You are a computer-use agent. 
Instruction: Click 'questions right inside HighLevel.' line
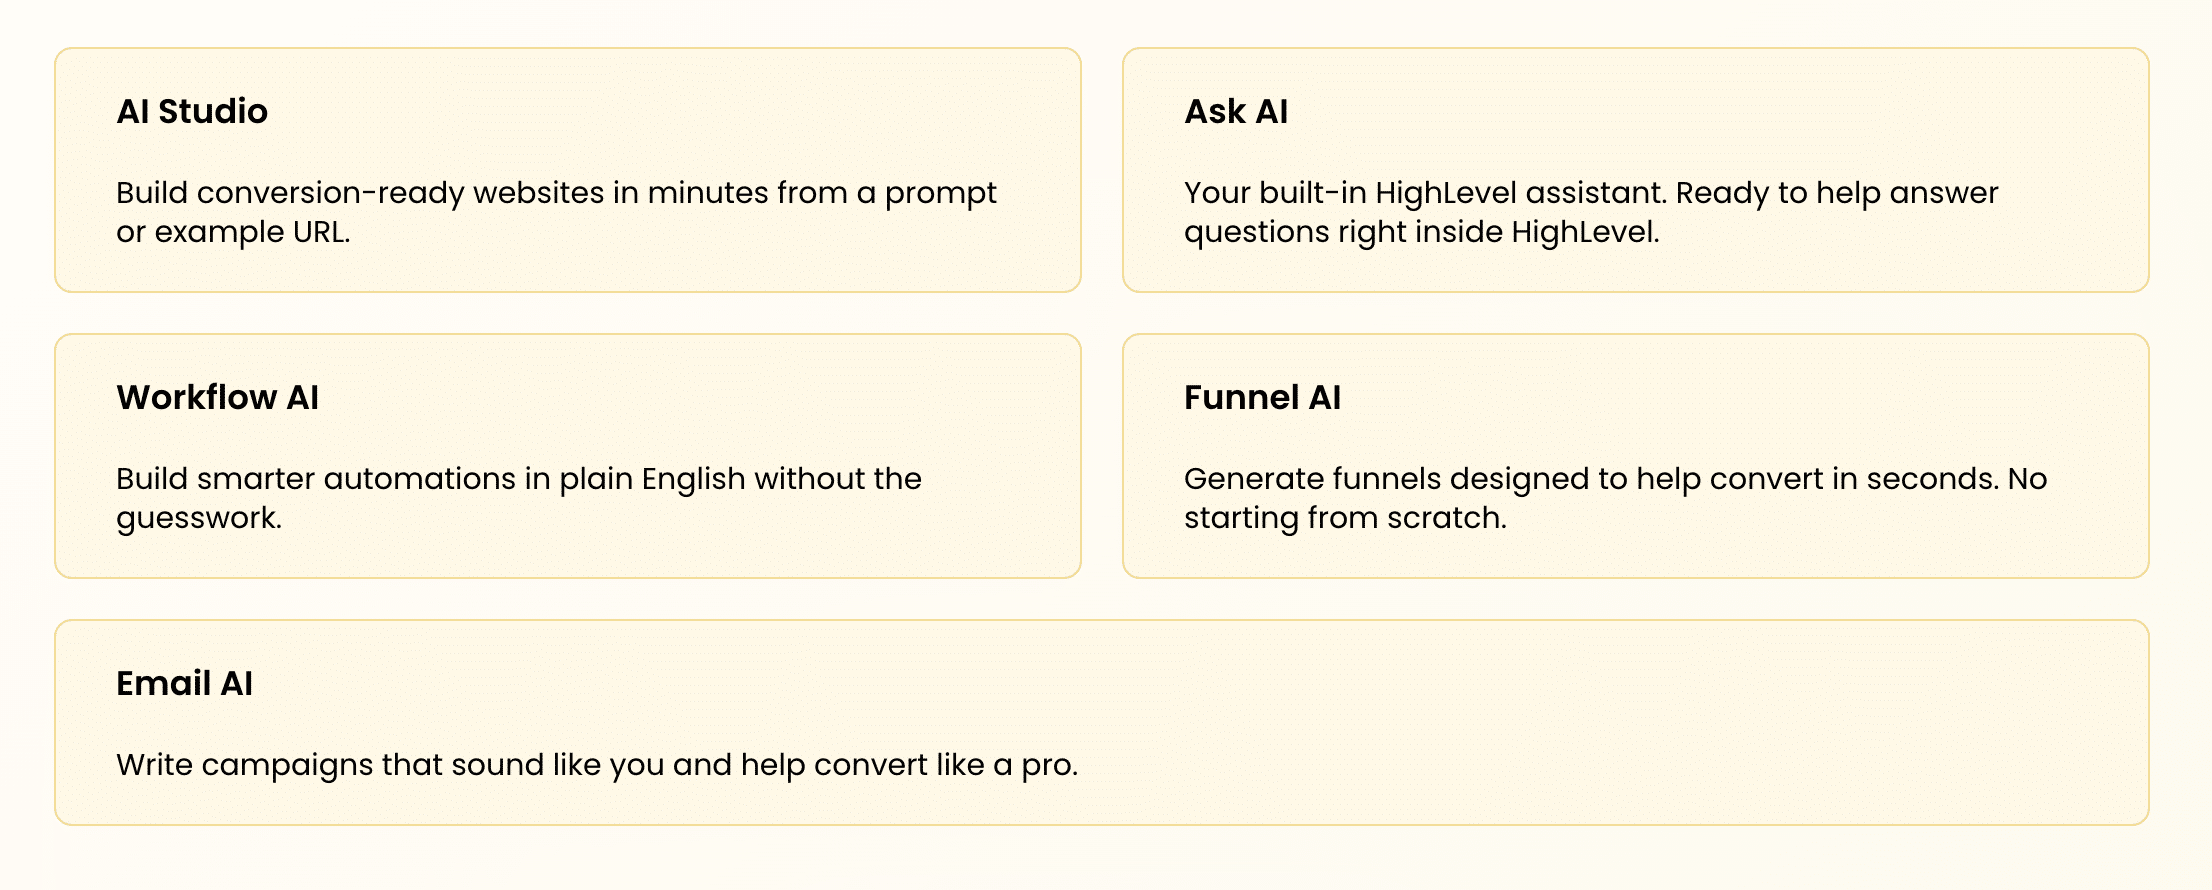point(1422,232)
